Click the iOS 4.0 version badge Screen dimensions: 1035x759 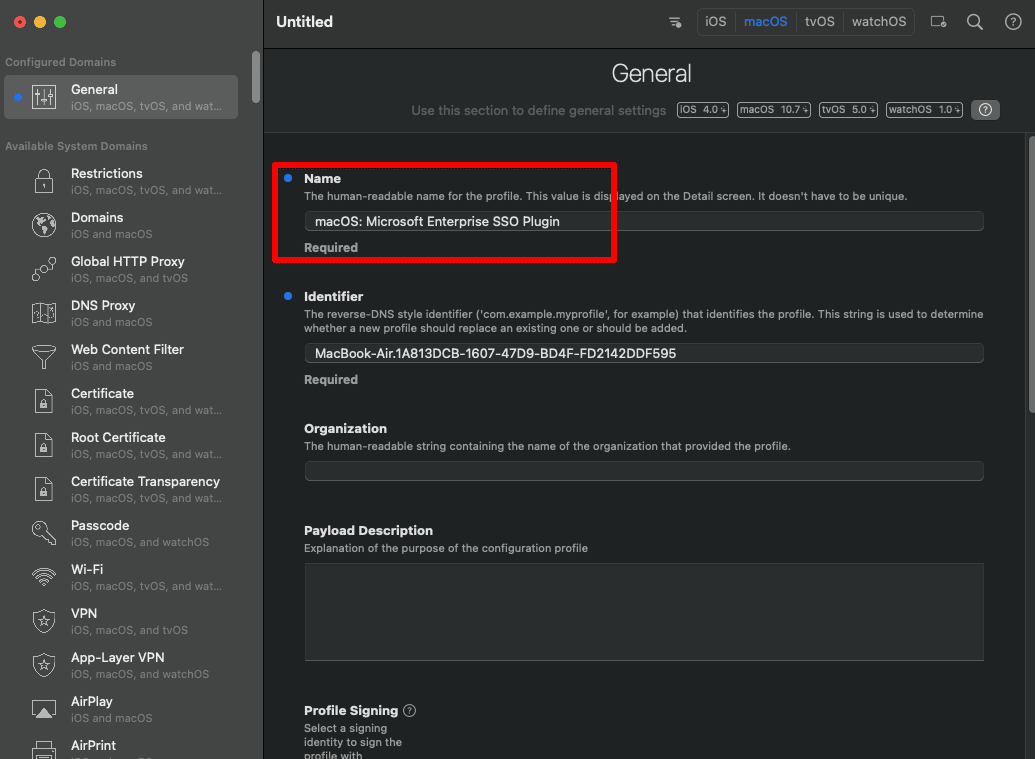pos(703,110)
